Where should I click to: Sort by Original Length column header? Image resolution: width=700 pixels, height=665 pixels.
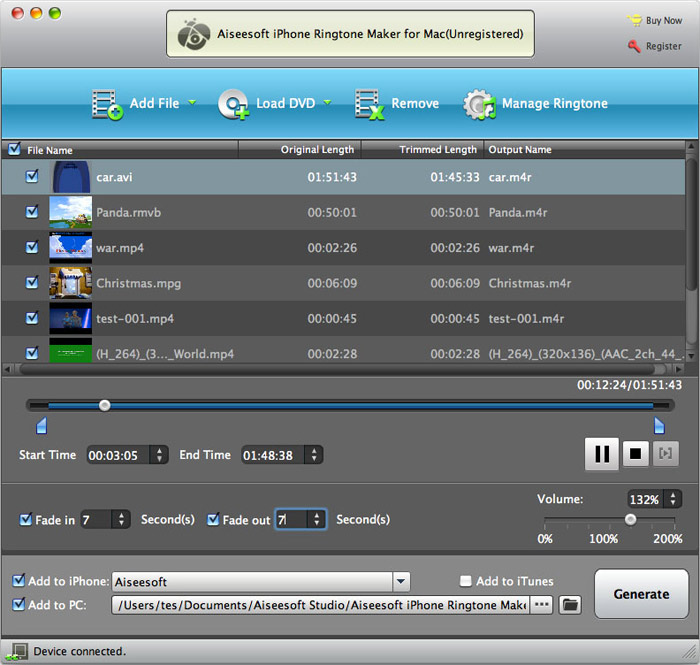coord(300,150)
